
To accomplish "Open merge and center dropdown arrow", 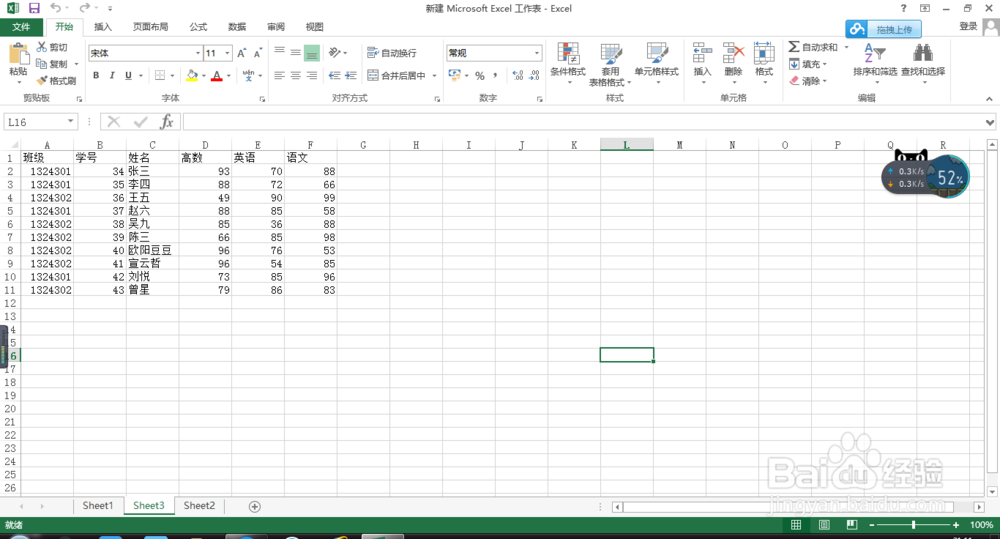I will 434,75.
